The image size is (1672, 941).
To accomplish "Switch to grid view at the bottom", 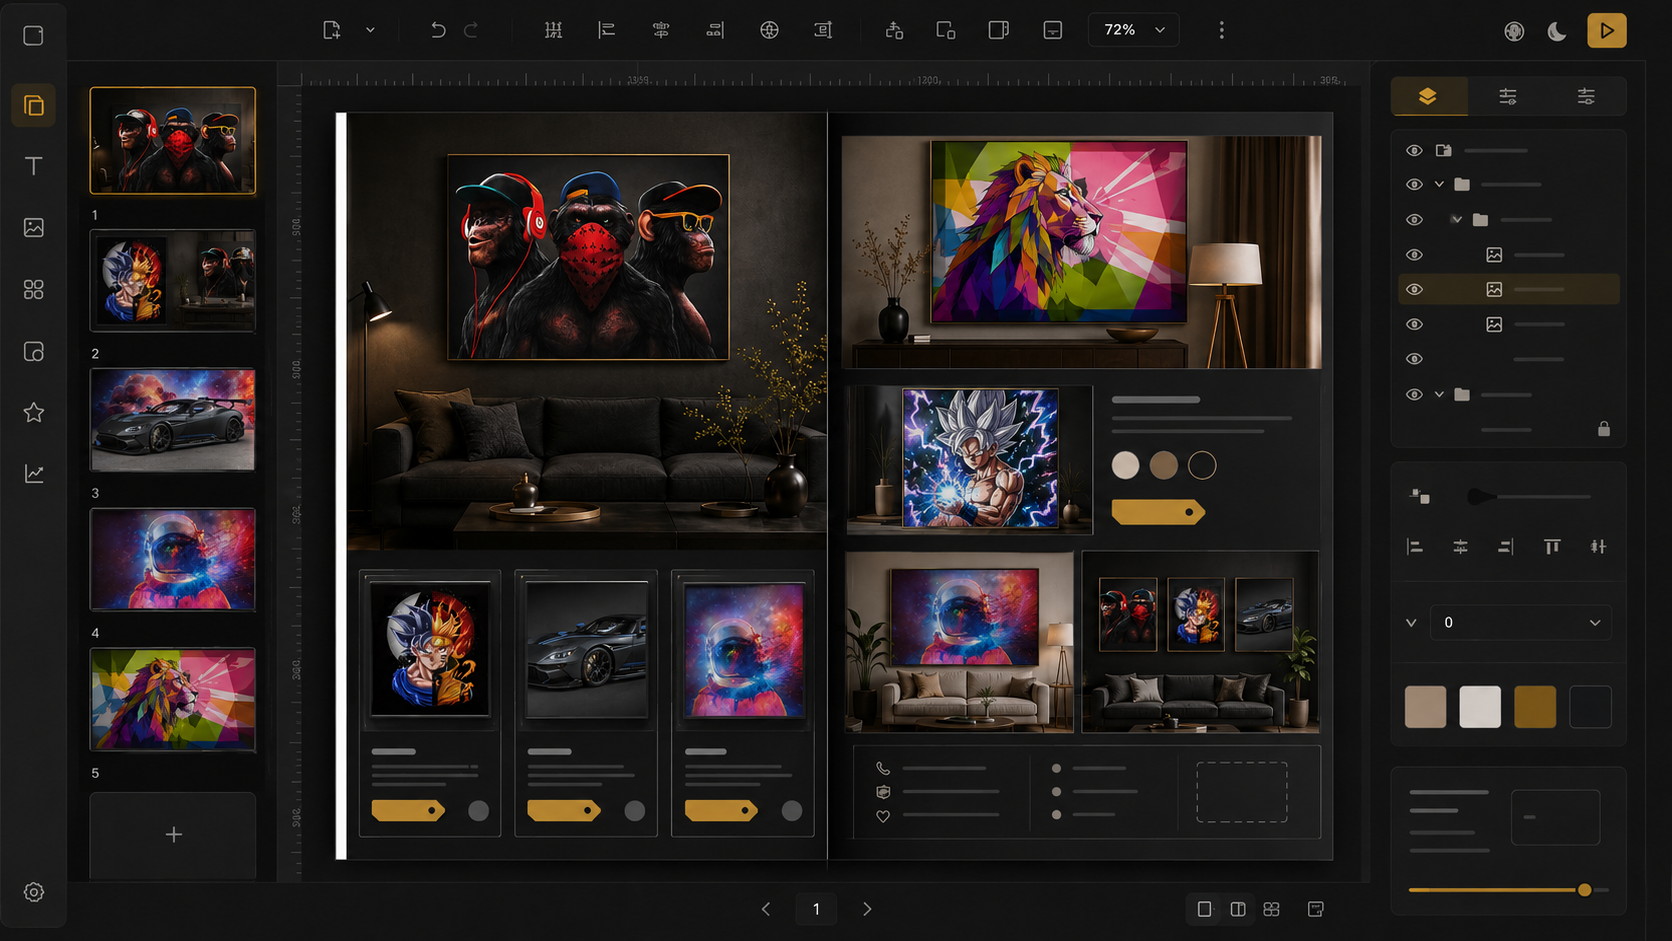I will click(x=1271, y=909).
